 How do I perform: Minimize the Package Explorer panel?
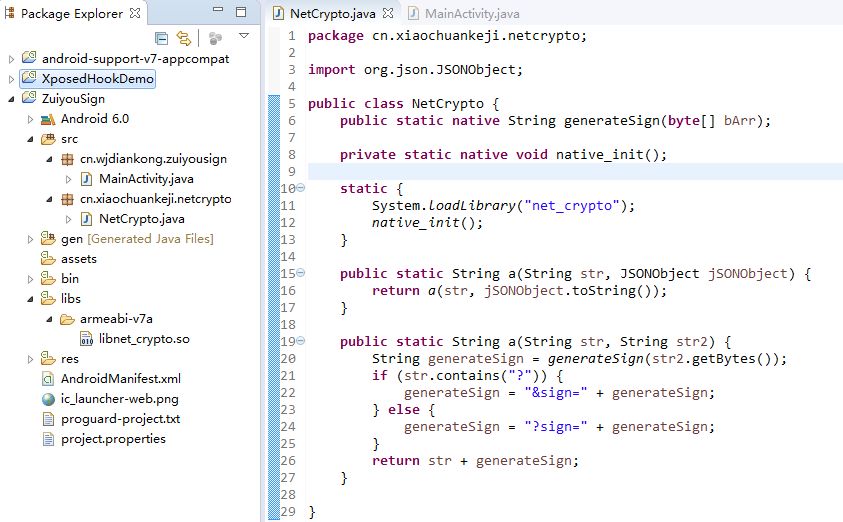point(218,10)
